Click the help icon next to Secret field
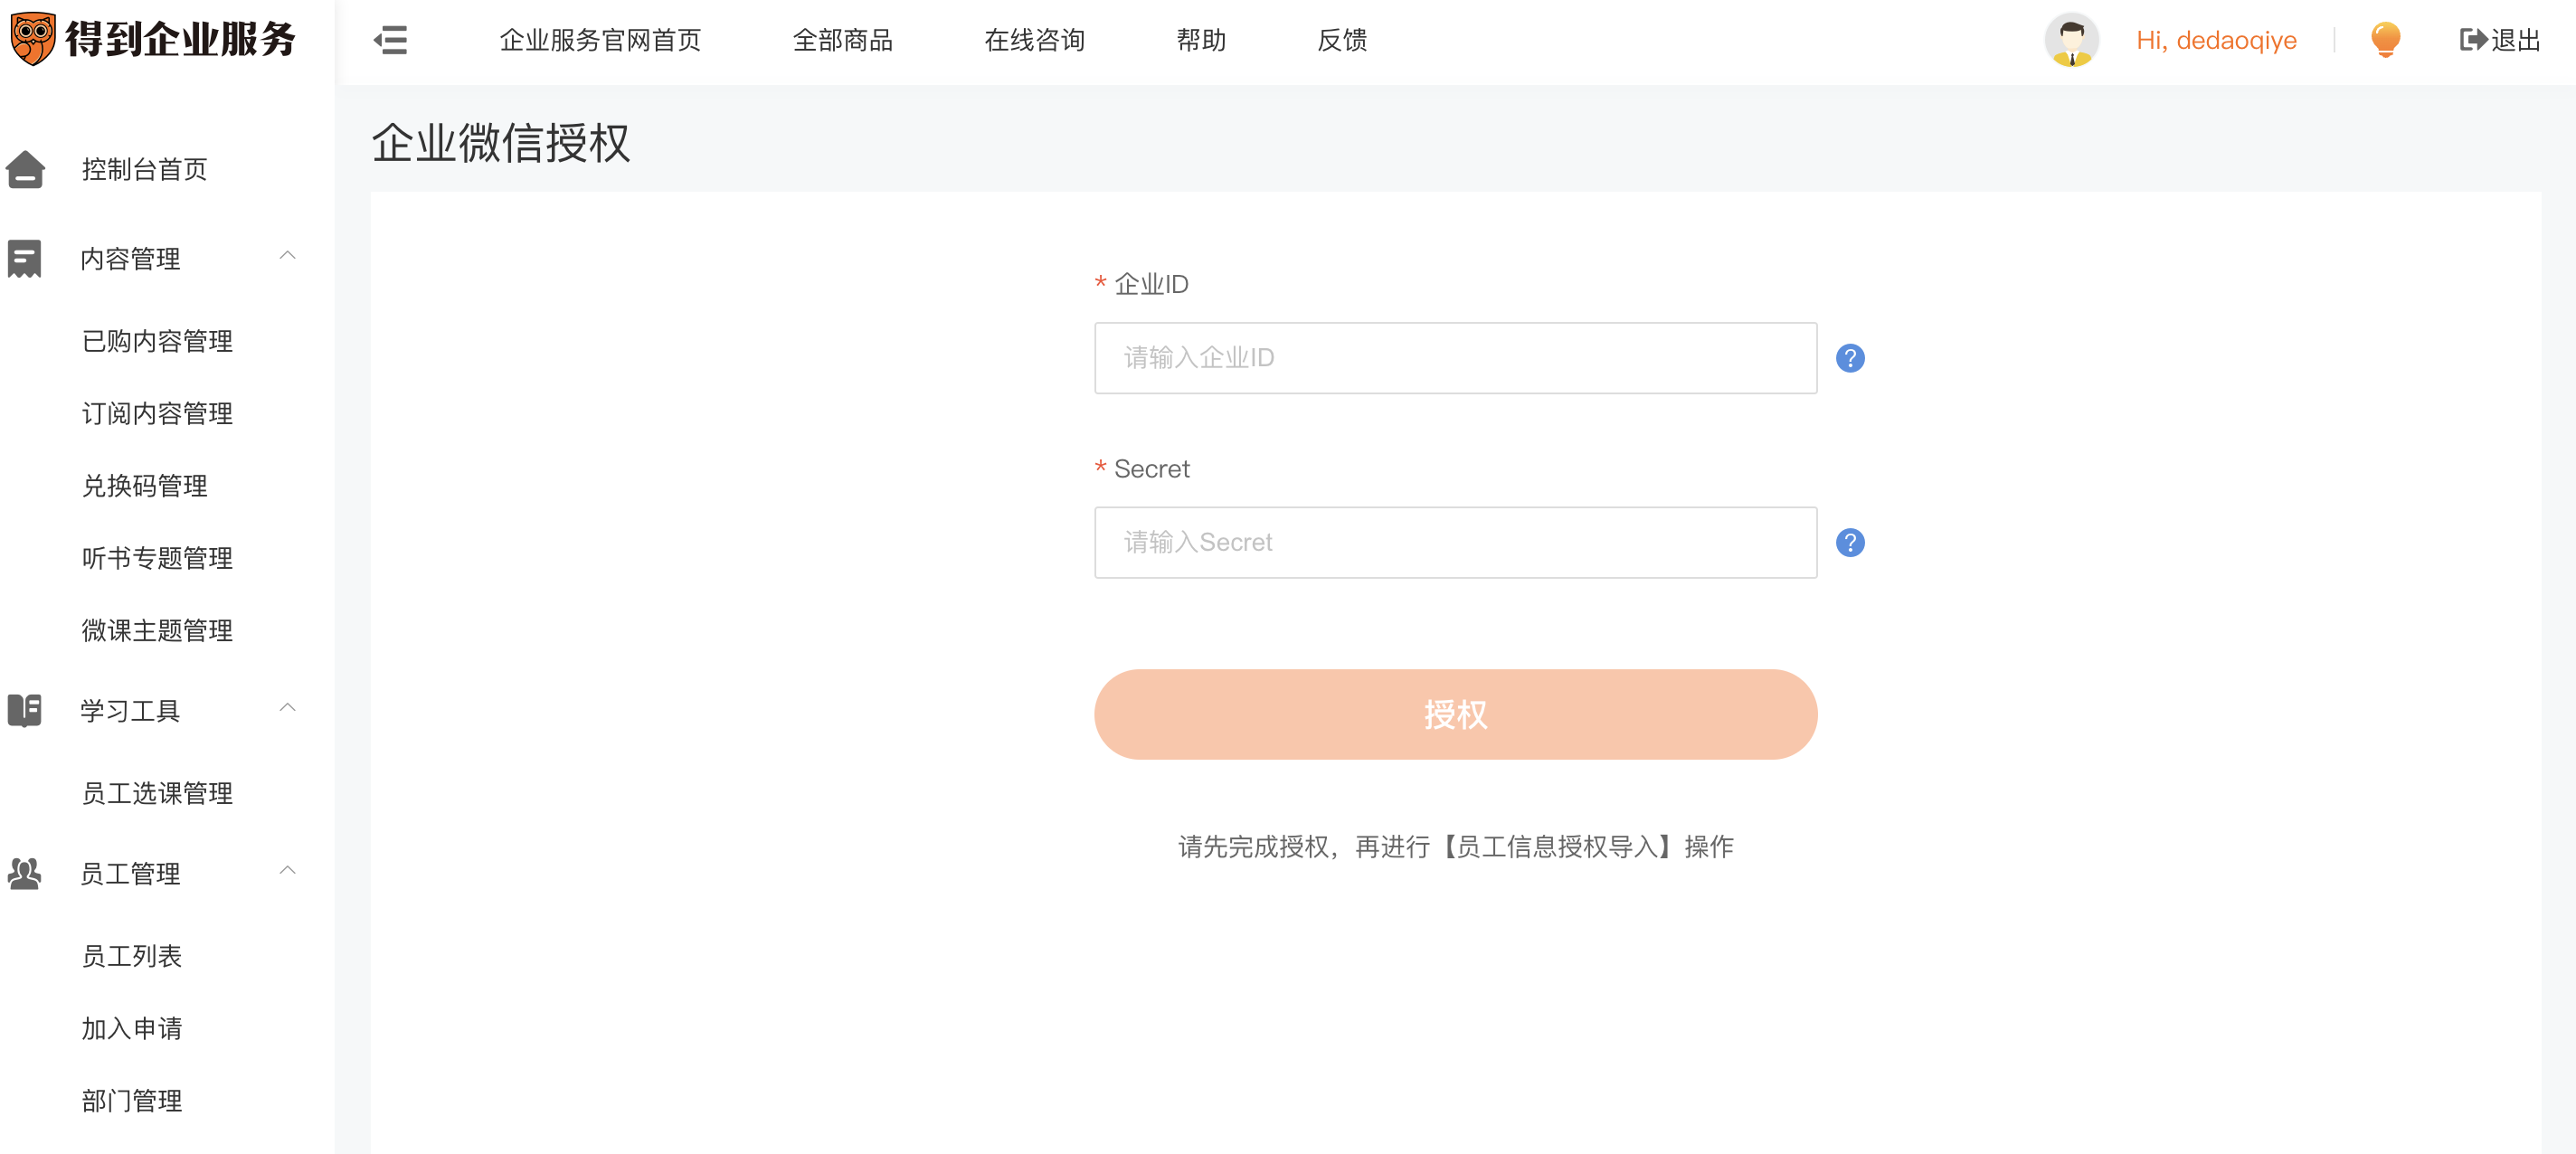Screen dimensions: 2576x1154 coord(1849,542)
